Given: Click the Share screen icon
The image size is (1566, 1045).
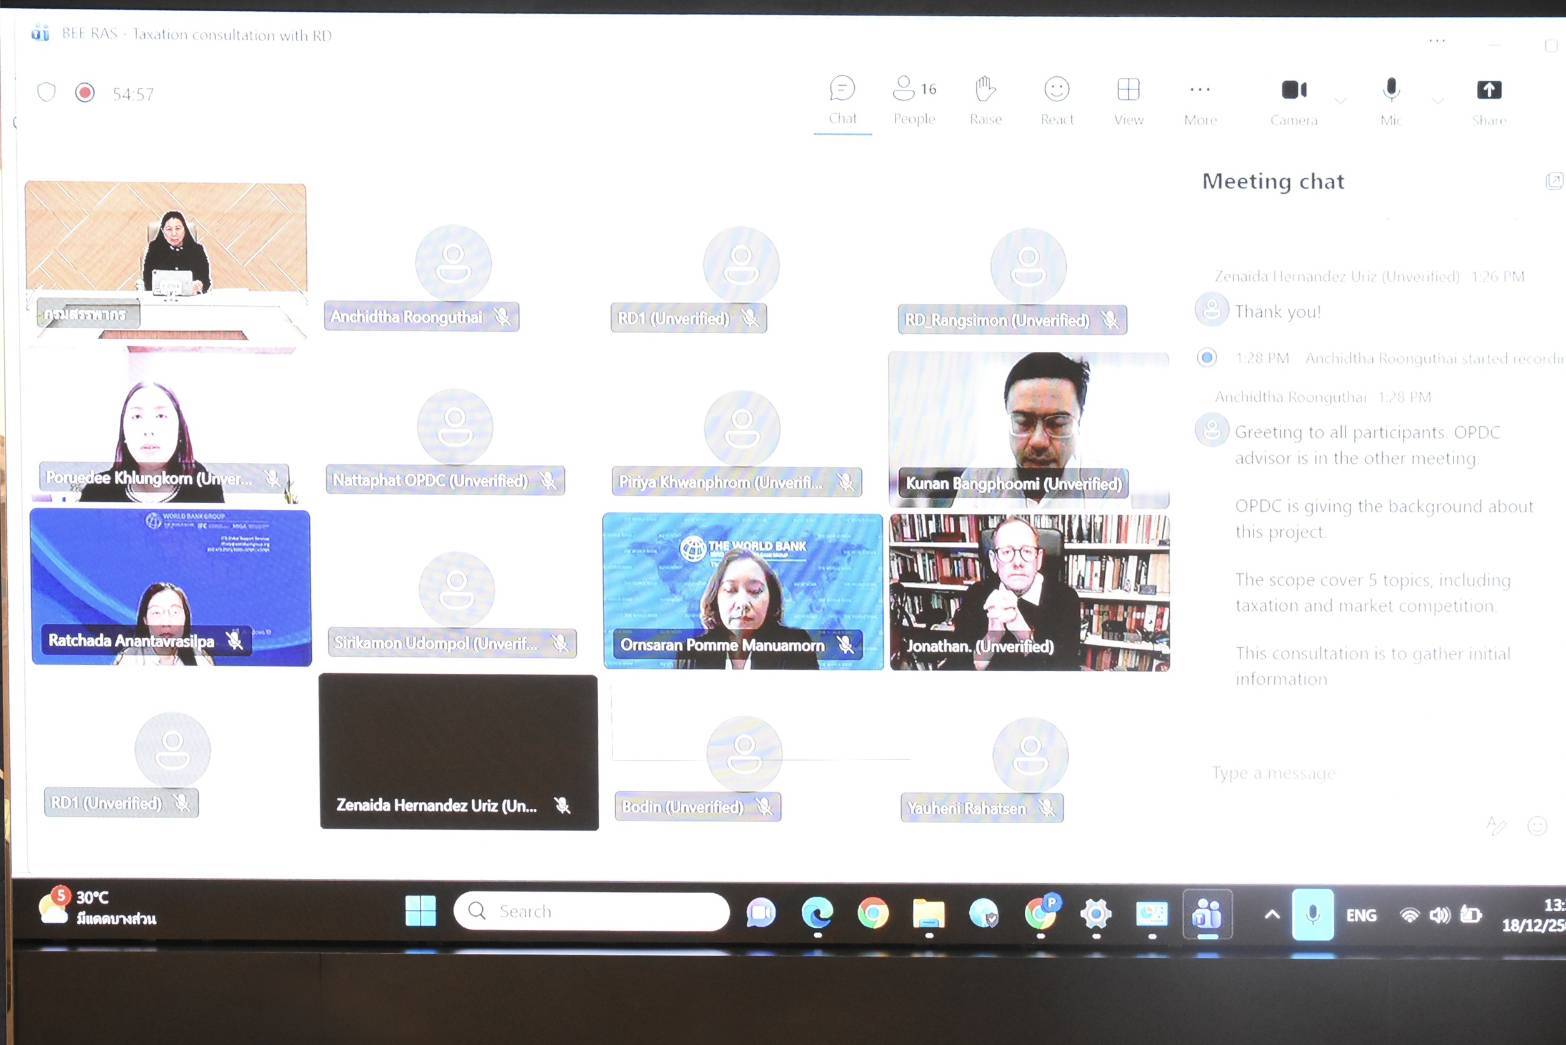Looking at the screenshot, I should 1488,100.
